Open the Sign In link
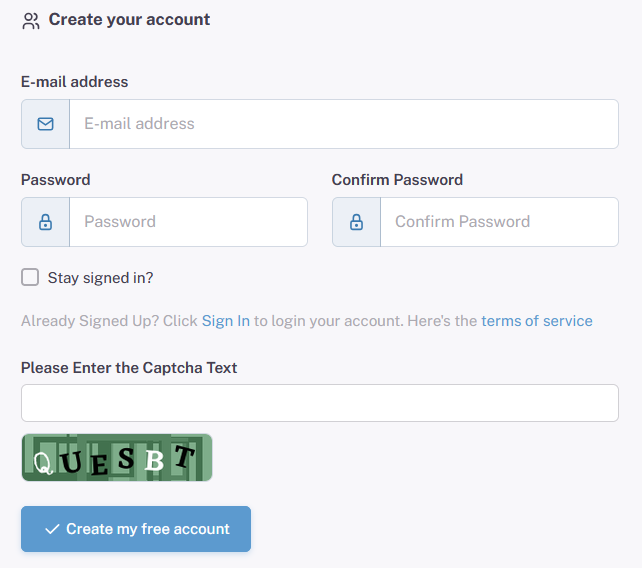This screenshot has height=568, width=642. [x=226, y=321]
